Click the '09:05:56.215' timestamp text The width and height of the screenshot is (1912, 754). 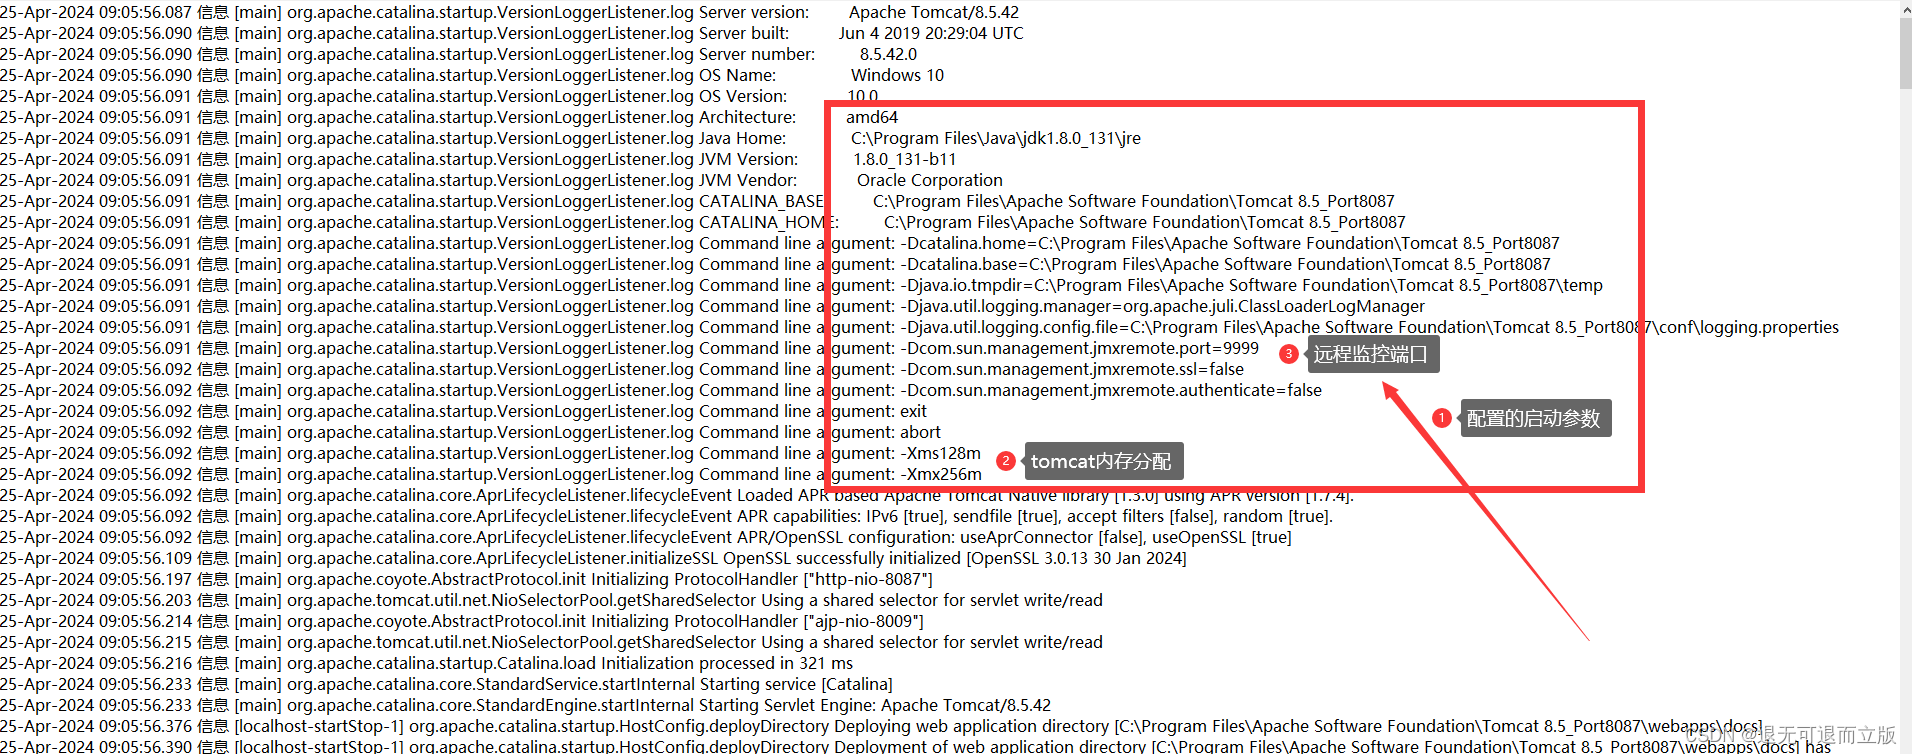pyautogui.click(x=145, y=642)
